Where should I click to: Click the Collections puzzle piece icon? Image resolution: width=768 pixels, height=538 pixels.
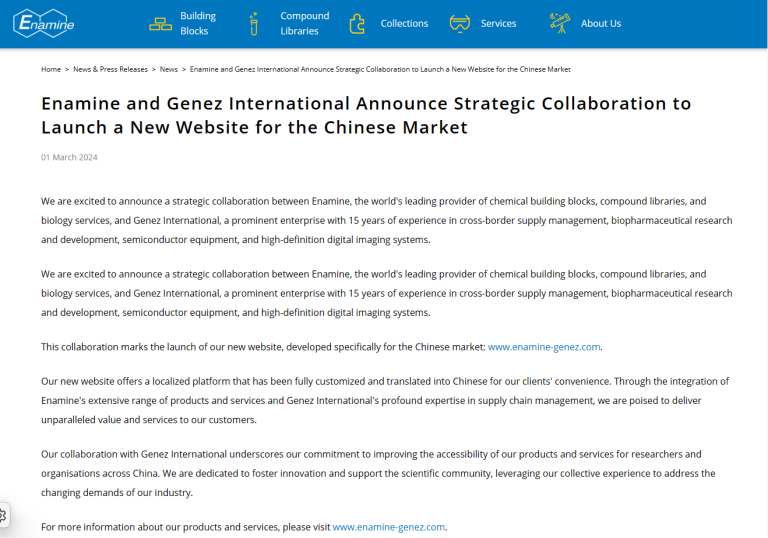(357, 24)
